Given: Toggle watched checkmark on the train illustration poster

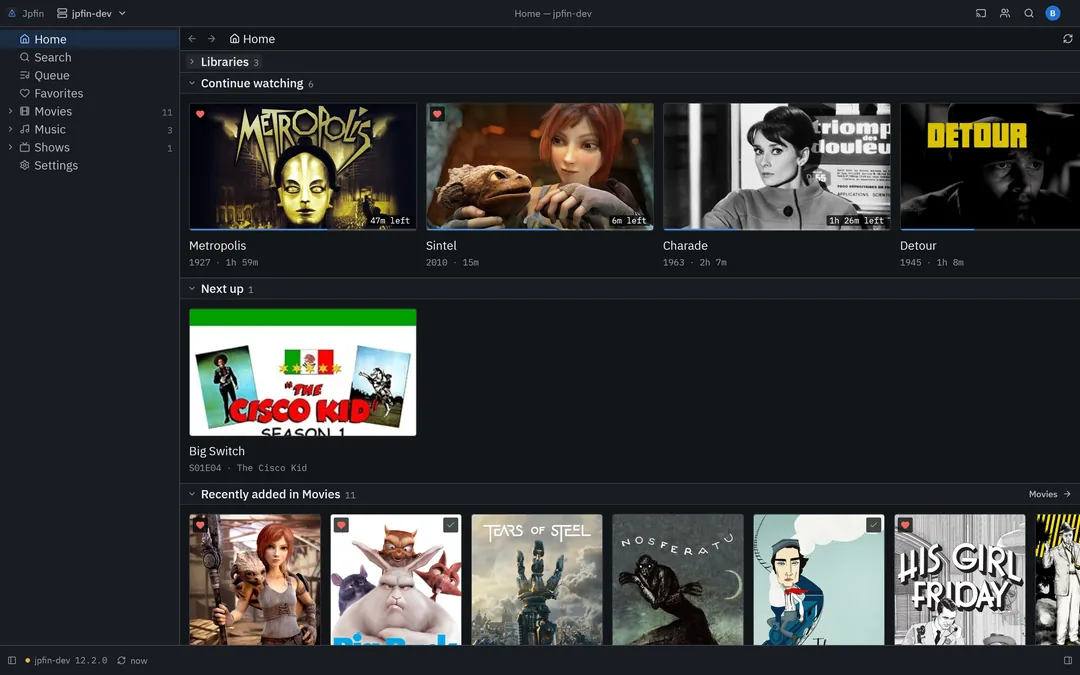Looking at the screenshot, I should [873, 526].
